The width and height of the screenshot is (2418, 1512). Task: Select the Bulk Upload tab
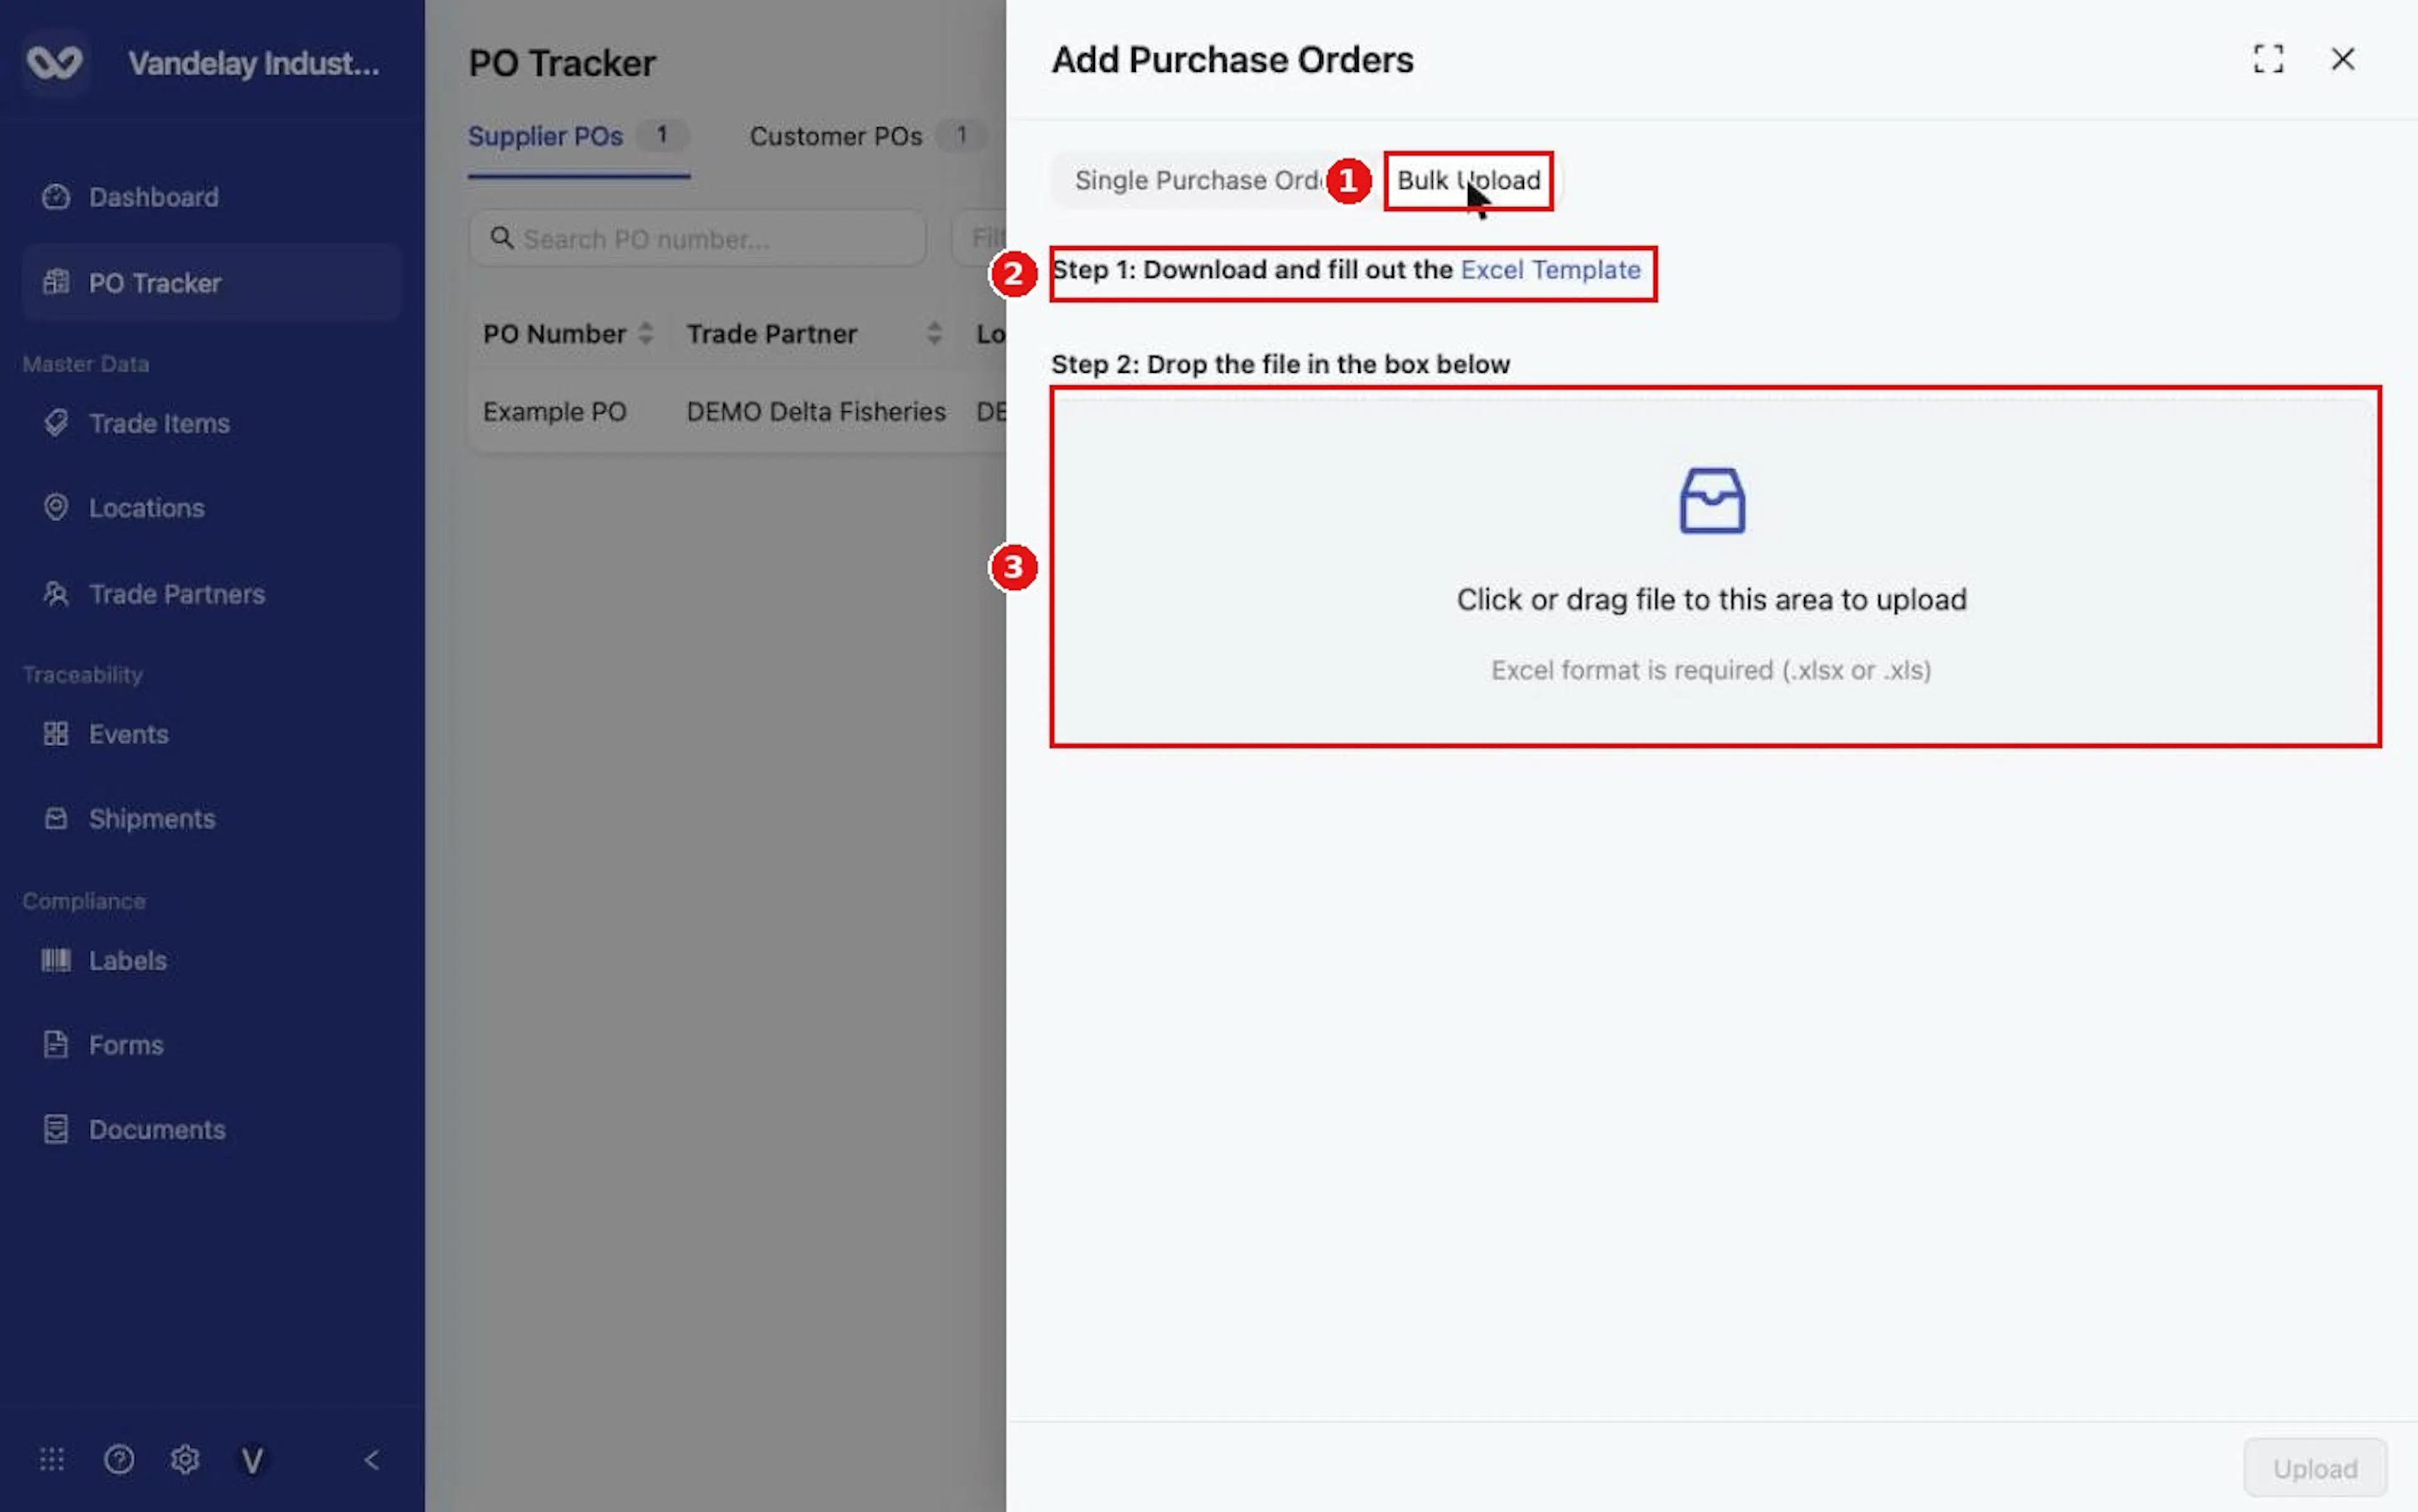[1468, 181]
